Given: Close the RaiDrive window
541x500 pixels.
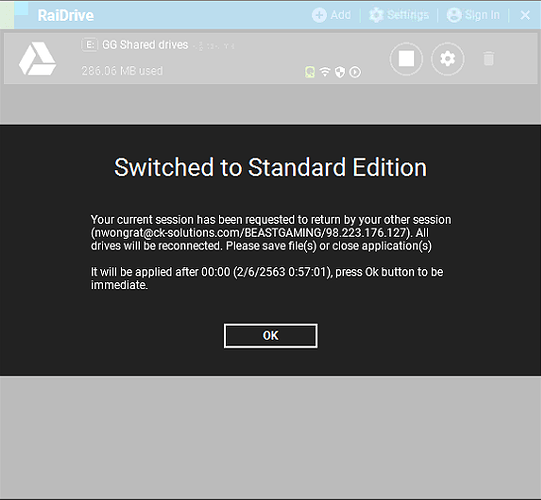Looking at the screenshot, I should [525, 15].
